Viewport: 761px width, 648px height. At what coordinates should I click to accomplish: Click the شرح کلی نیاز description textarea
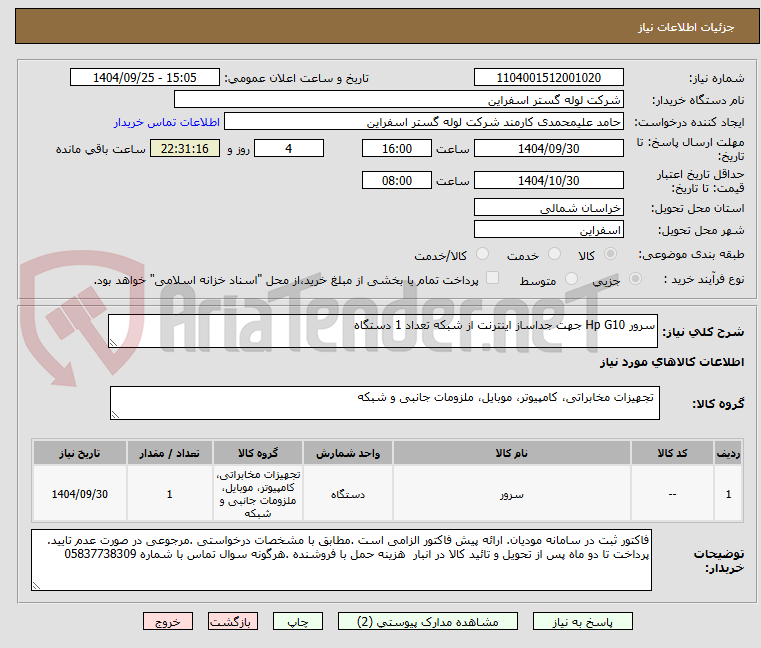(x=382, y=331)
